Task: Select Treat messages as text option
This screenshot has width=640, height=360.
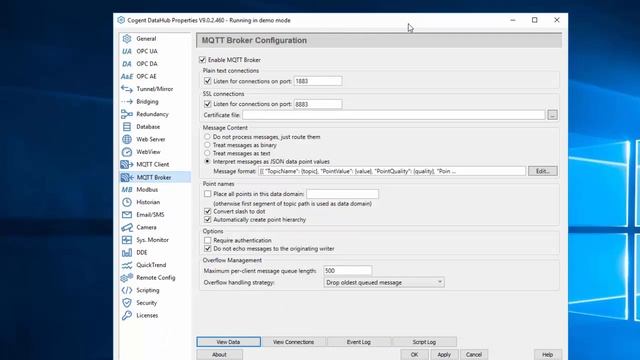Action: [x=207, y=153]
